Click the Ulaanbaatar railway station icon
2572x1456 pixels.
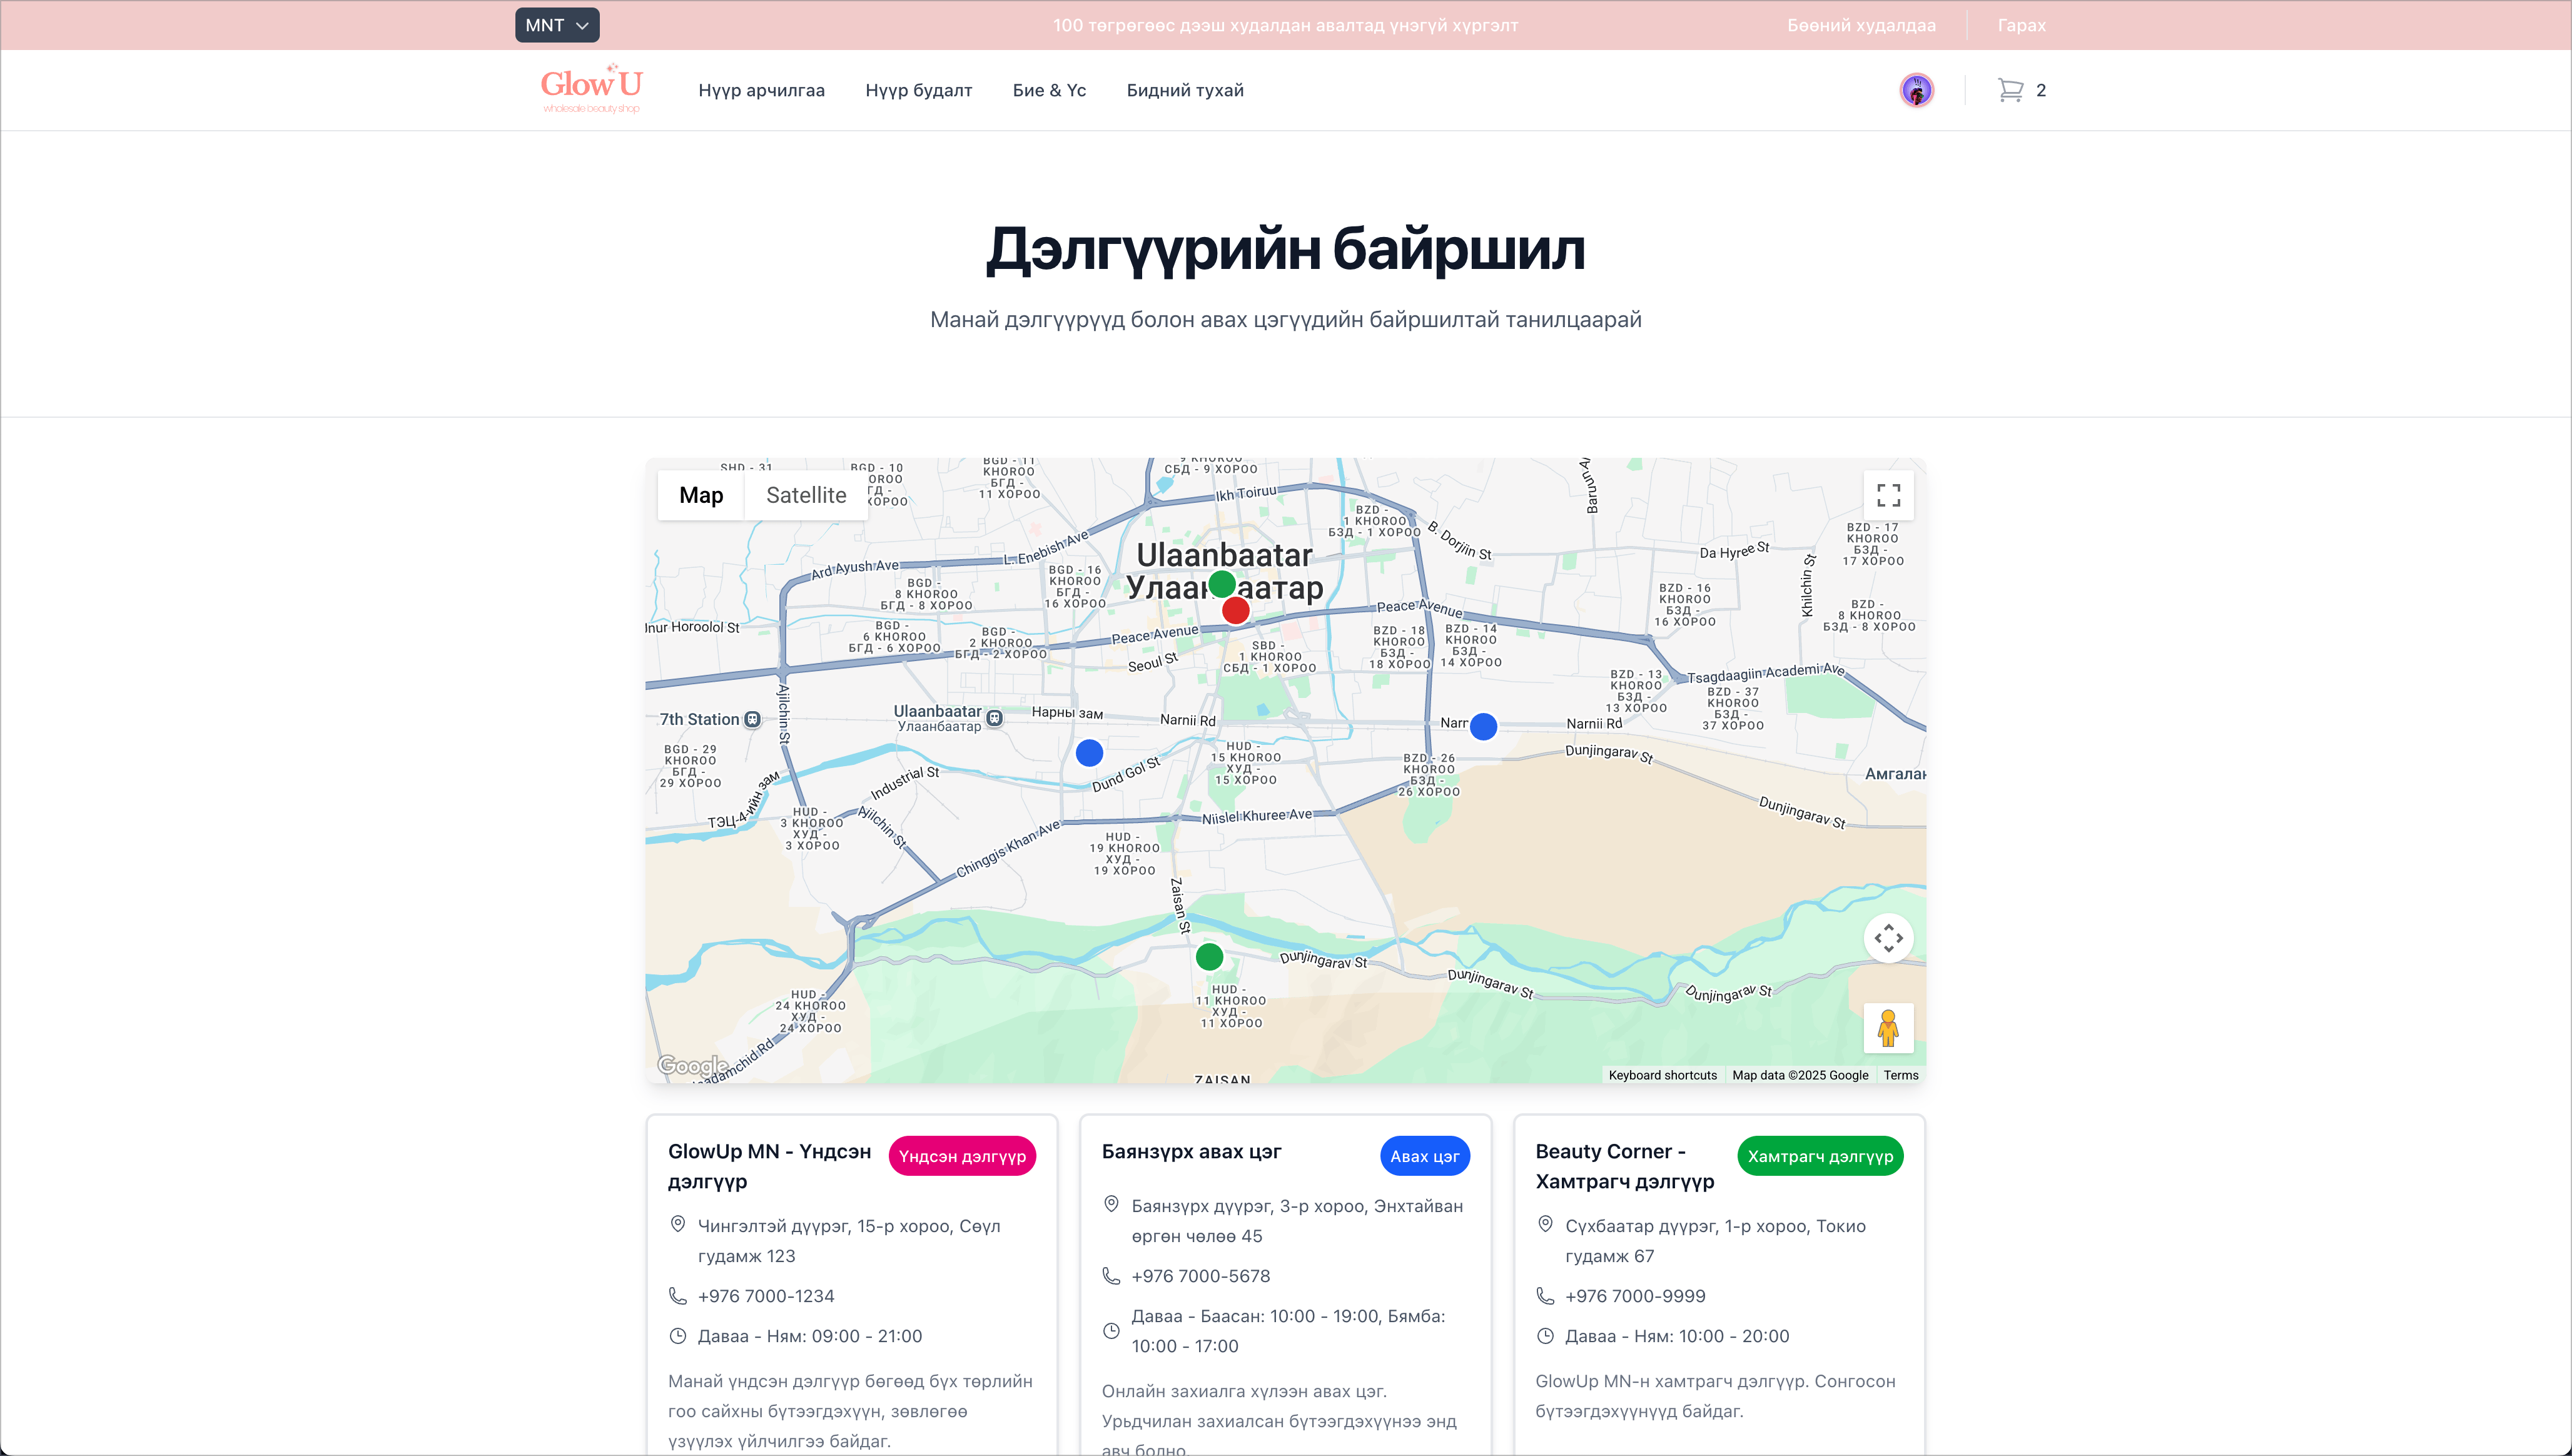(994, 718)
